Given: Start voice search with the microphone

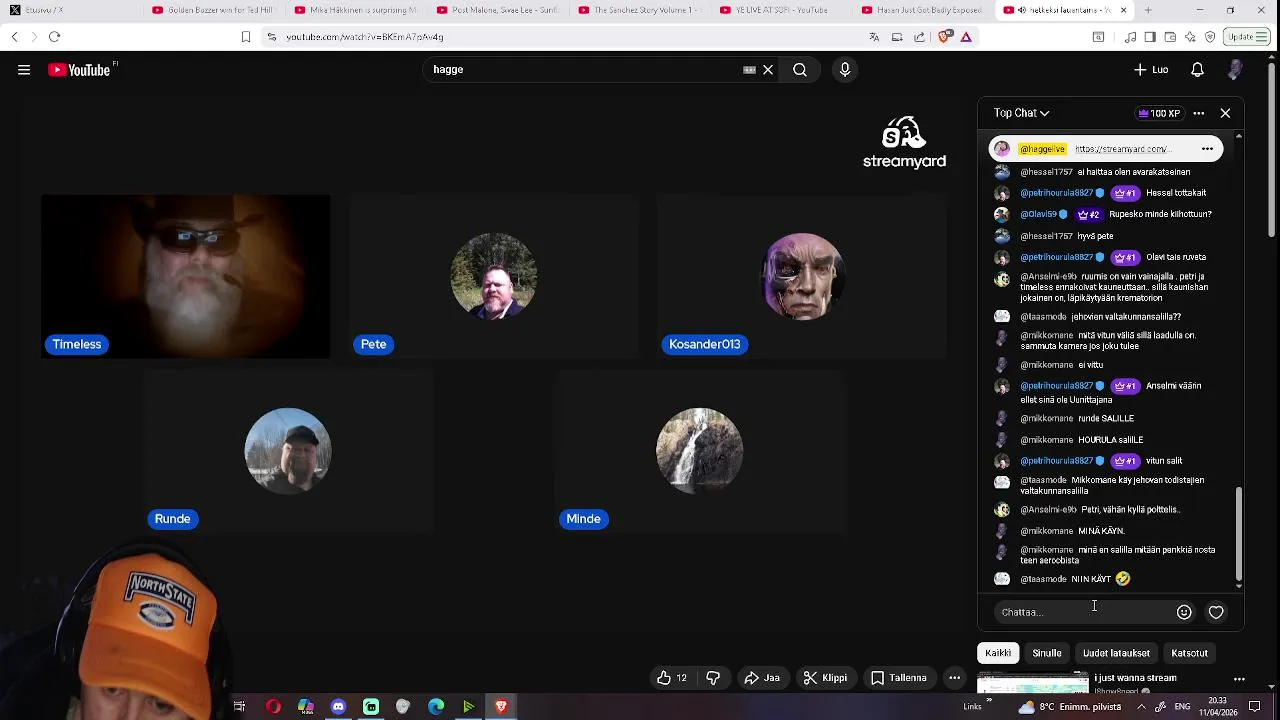Looking at the screenshot, I should pyautogui.click(x=845, y=70).
